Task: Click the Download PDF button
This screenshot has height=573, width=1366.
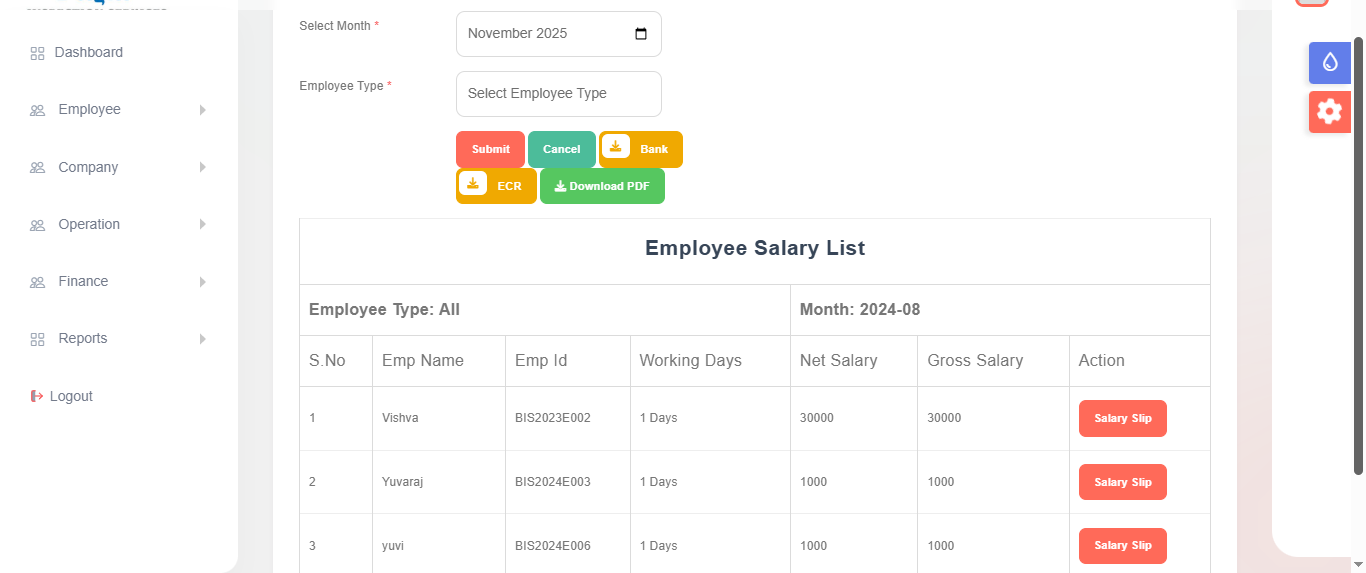Action: pyautogui.click(x=602, y=186)
